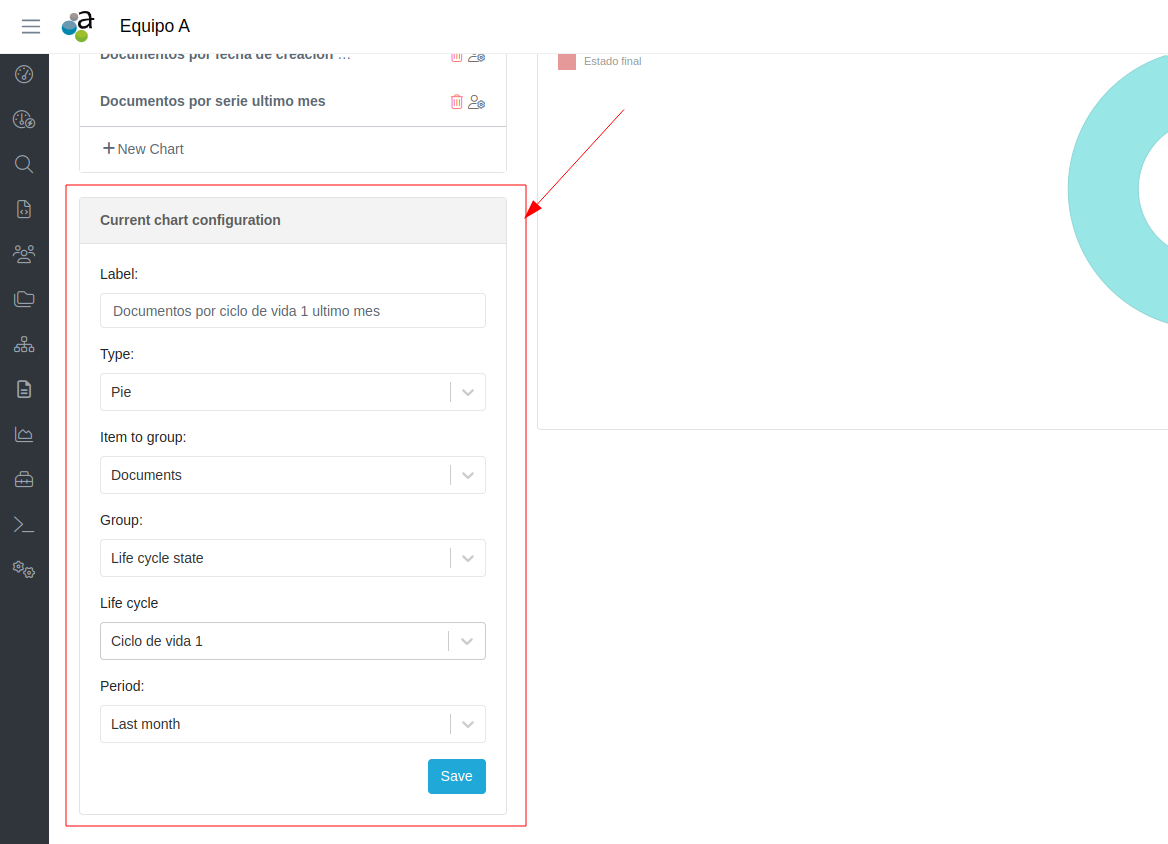Open the area chart sidebar icon

[x=24, y=434]
